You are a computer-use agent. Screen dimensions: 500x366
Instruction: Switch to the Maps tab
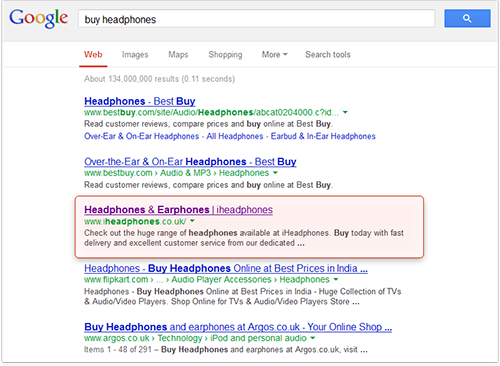178,54
